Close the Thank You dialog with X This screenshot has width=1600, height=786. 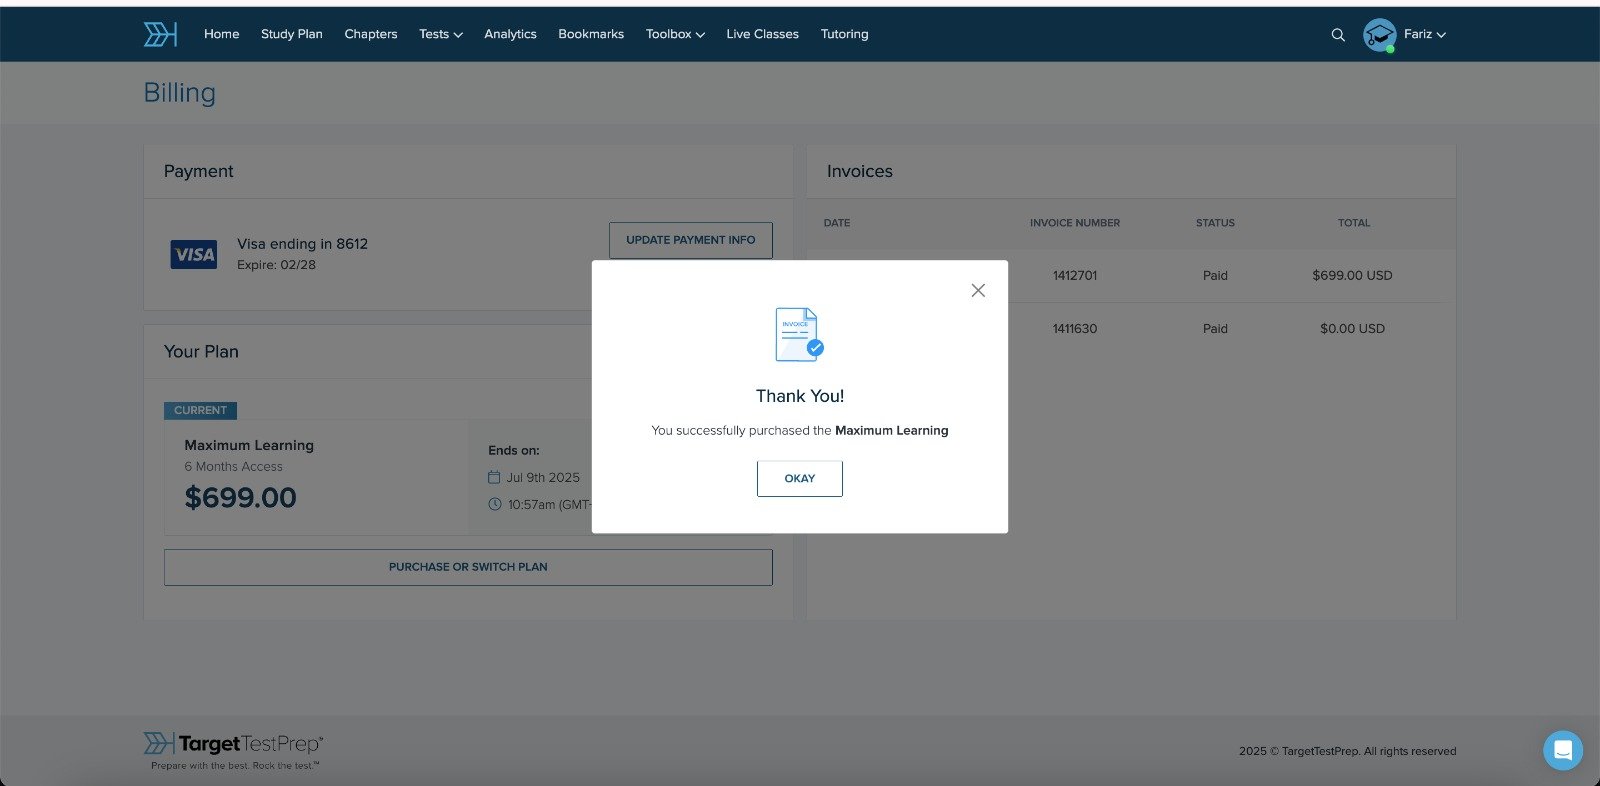(x=978, y=290)
